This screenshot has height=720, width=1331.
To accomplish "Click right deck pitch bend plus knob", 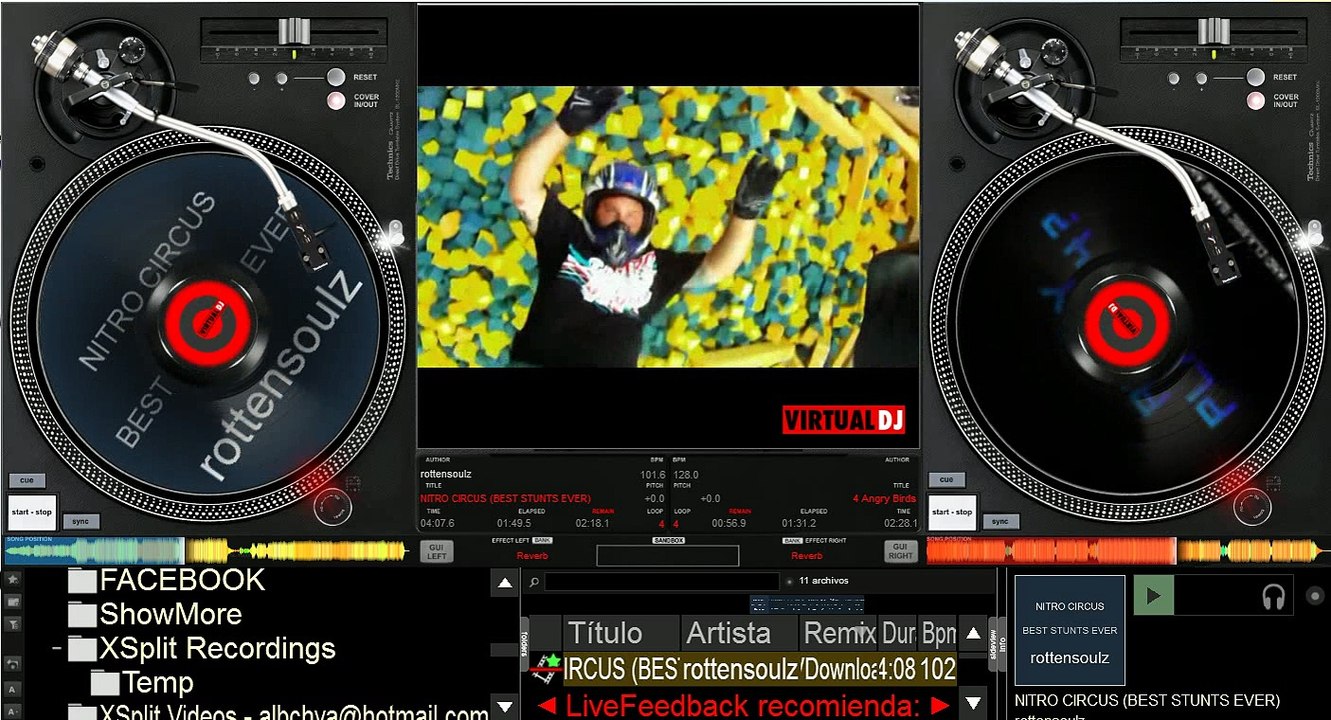I will pyautogui.click(x=1200, y=78).
